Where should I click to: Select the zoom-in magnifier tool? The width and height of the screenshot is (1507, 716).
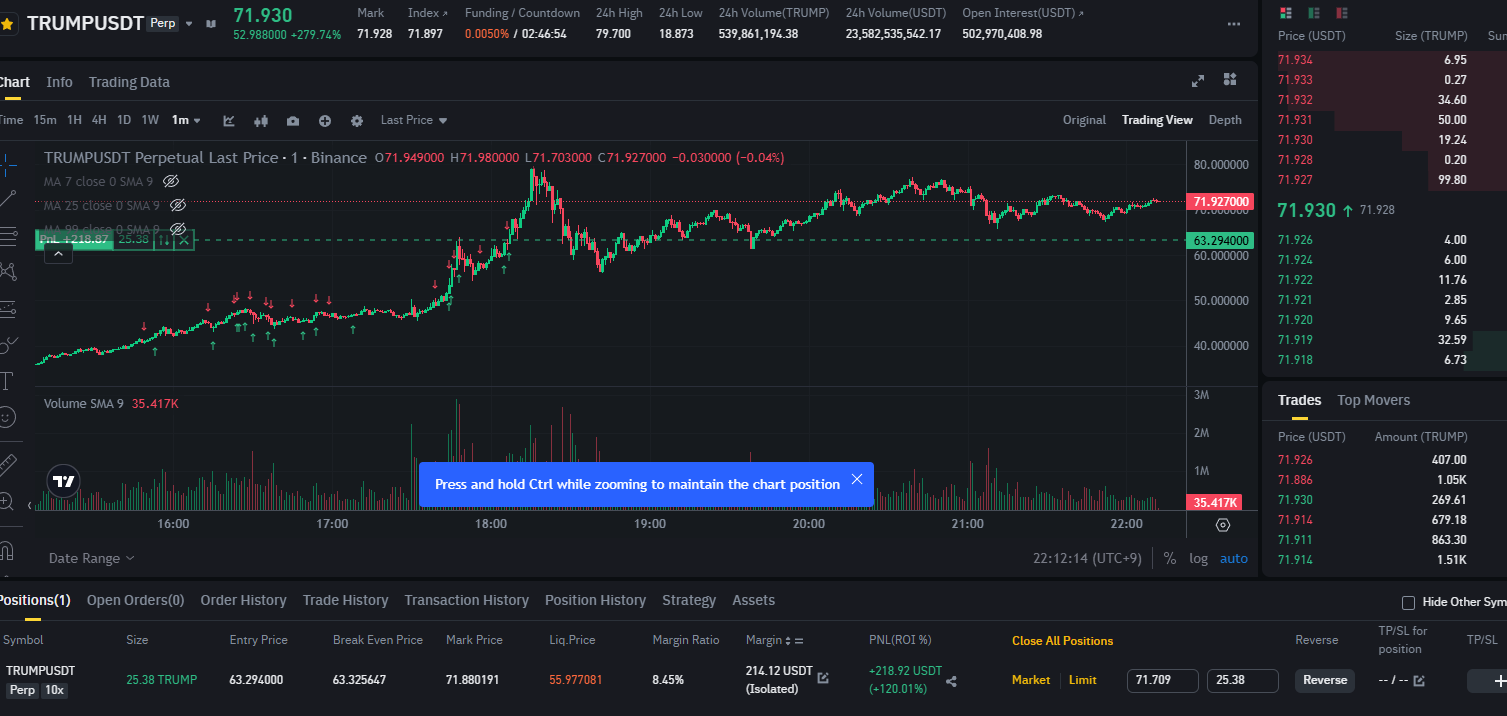7,501
